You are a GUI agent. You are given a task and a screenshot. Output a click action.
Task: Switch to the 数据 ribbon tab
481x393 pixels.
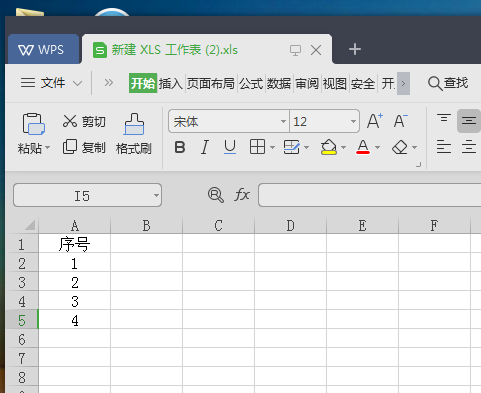point(279,83)
